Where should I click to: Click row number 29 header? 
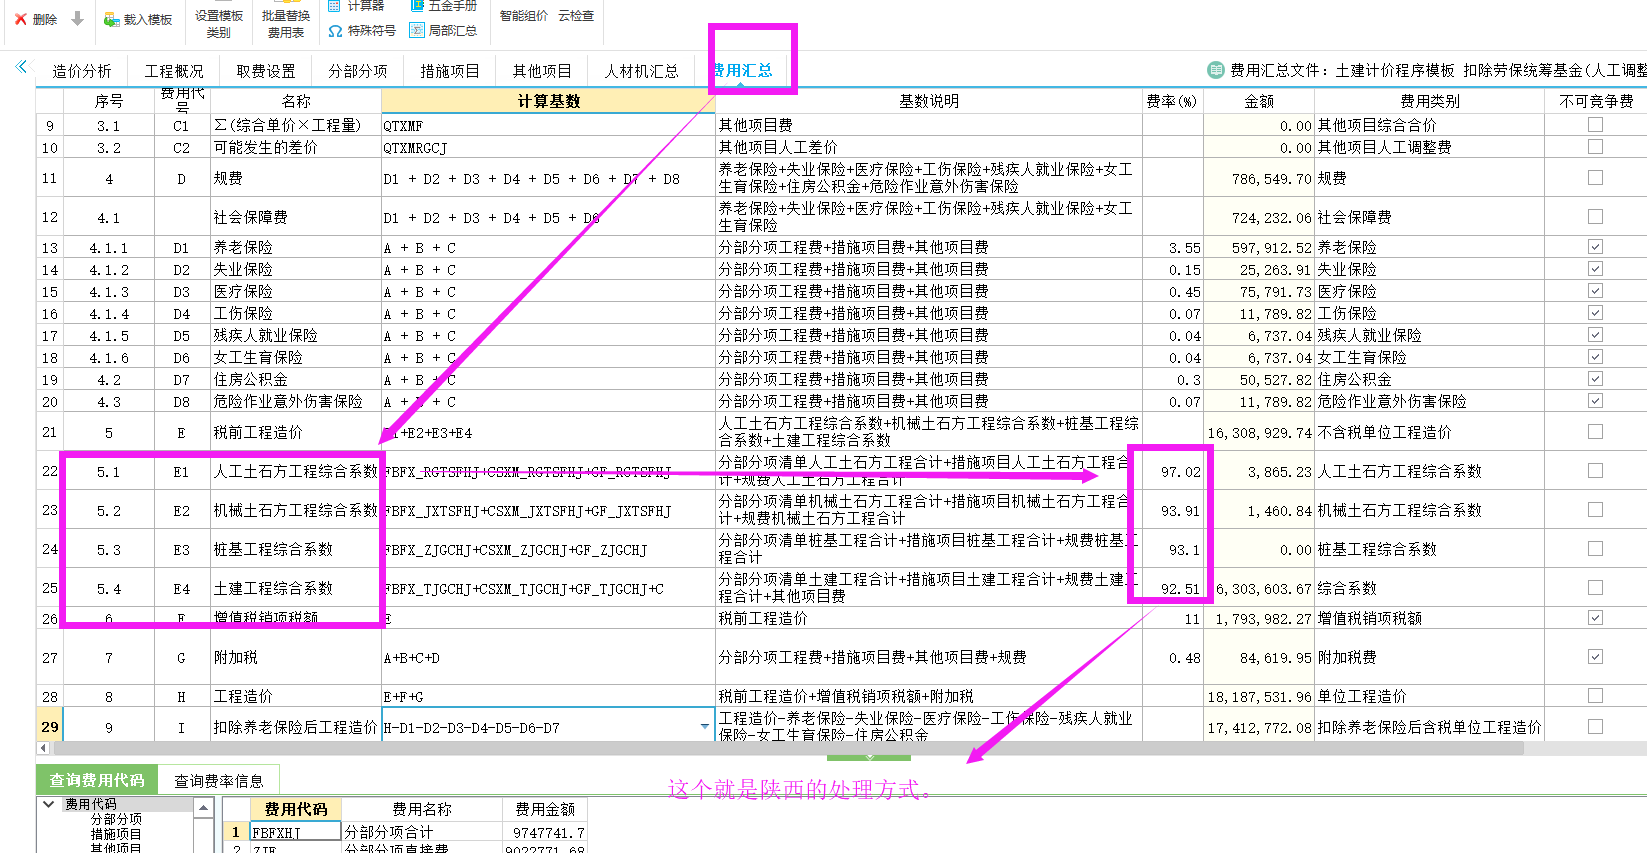pos(49,727)
